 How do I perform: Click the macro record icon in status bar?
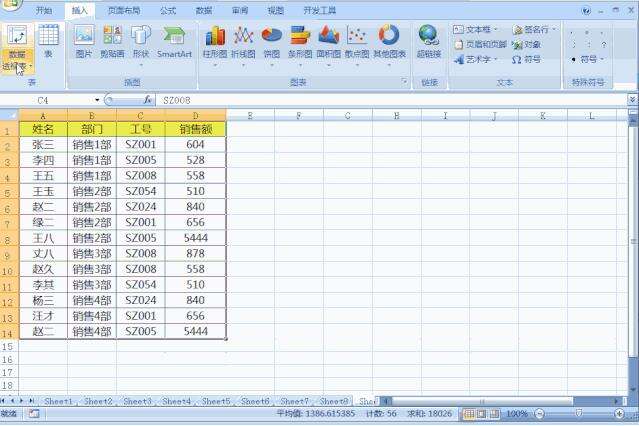34,414
